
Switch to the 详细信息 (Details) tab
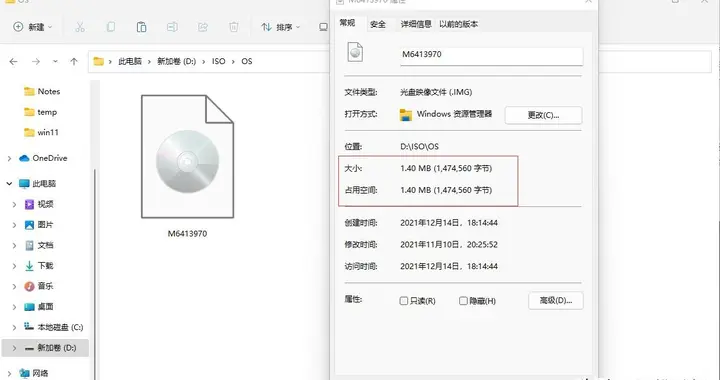(x=416, y=24)
